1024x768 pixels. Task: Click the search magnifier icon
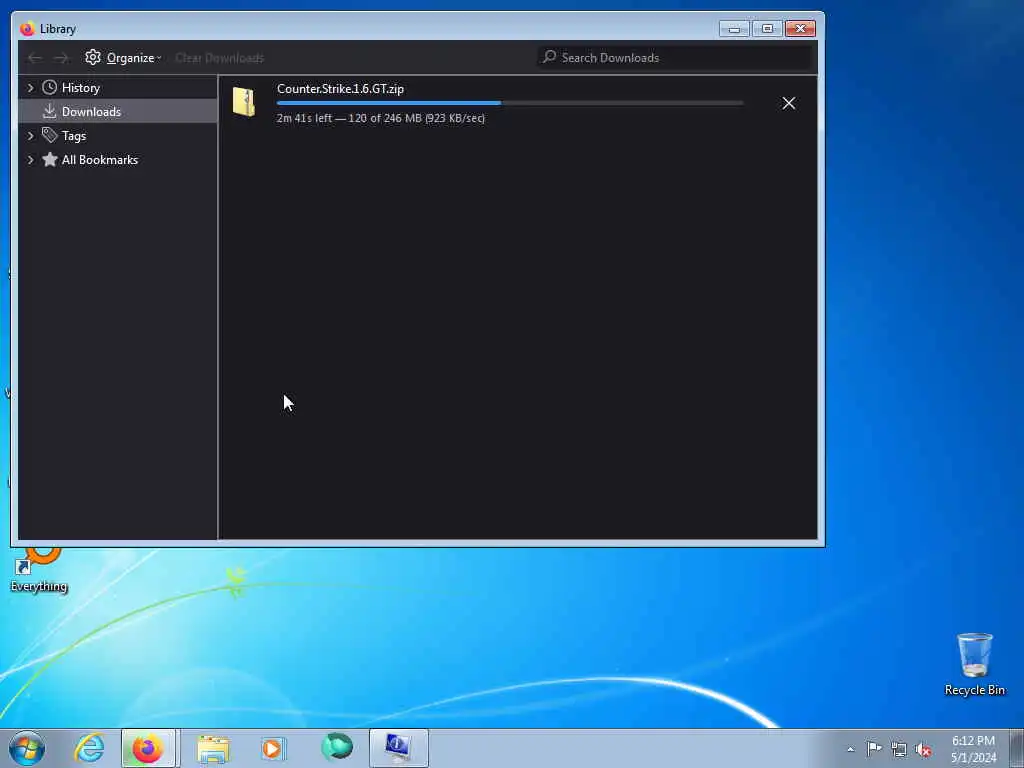click(x=549, y=57)
